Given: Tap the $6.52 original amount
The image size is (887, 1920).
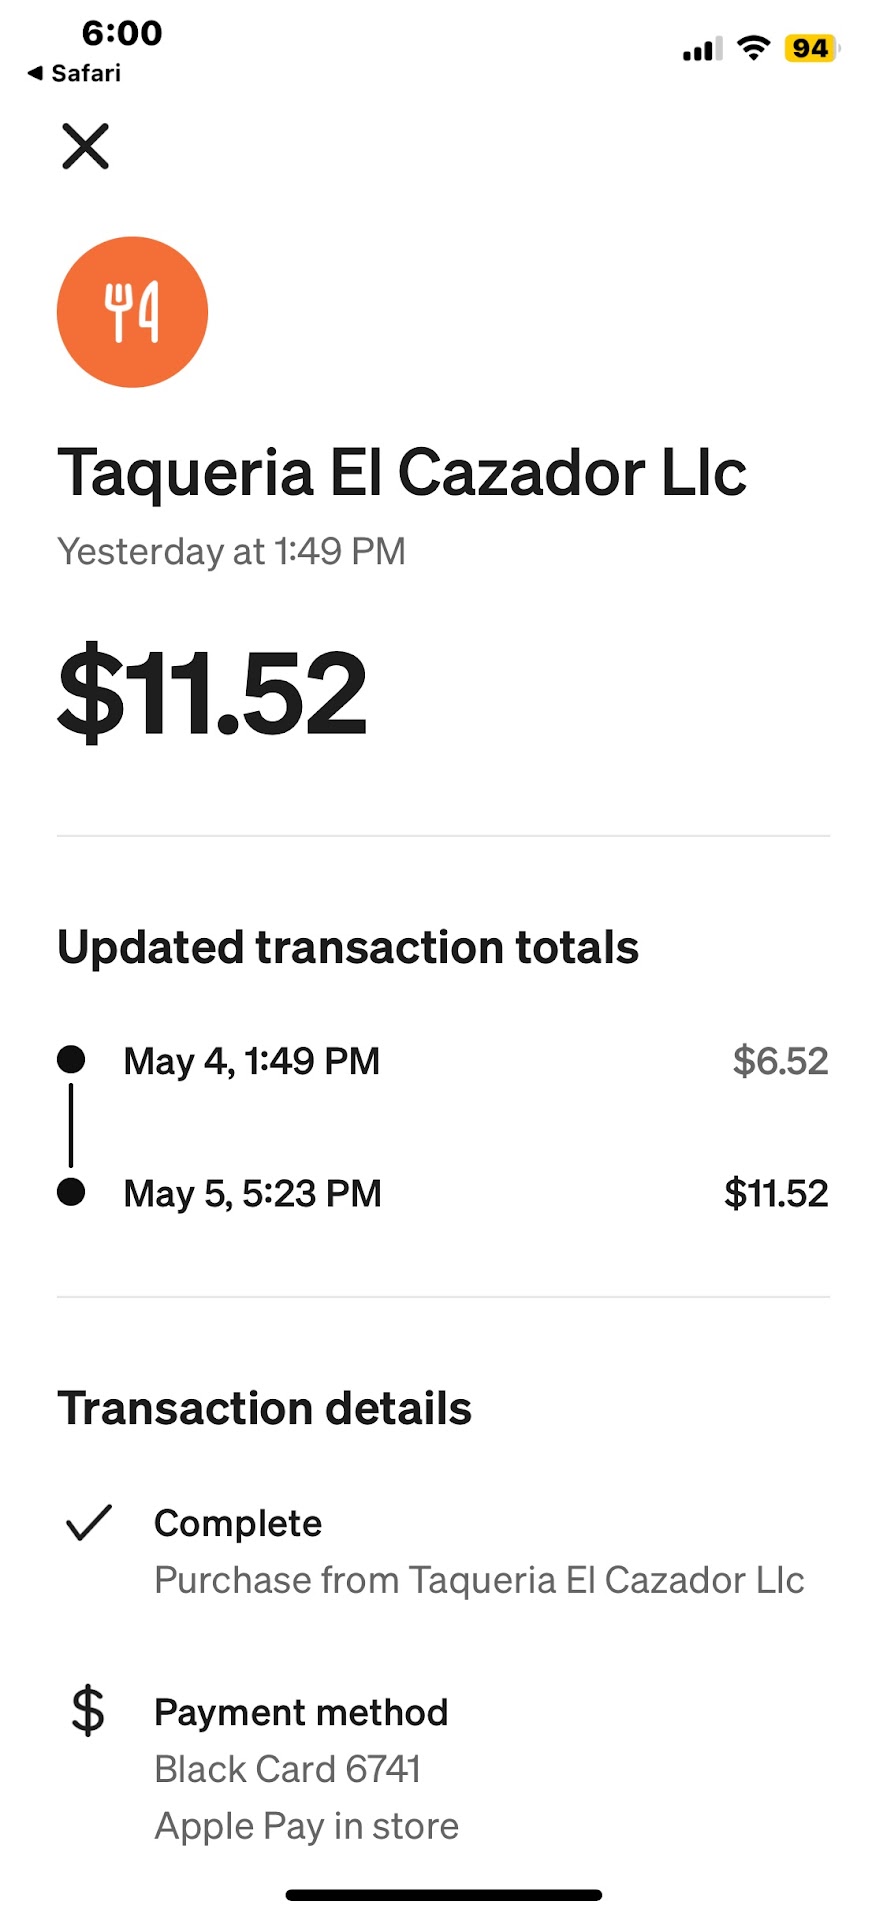Looking at the screenshot, I should 780,1061.
